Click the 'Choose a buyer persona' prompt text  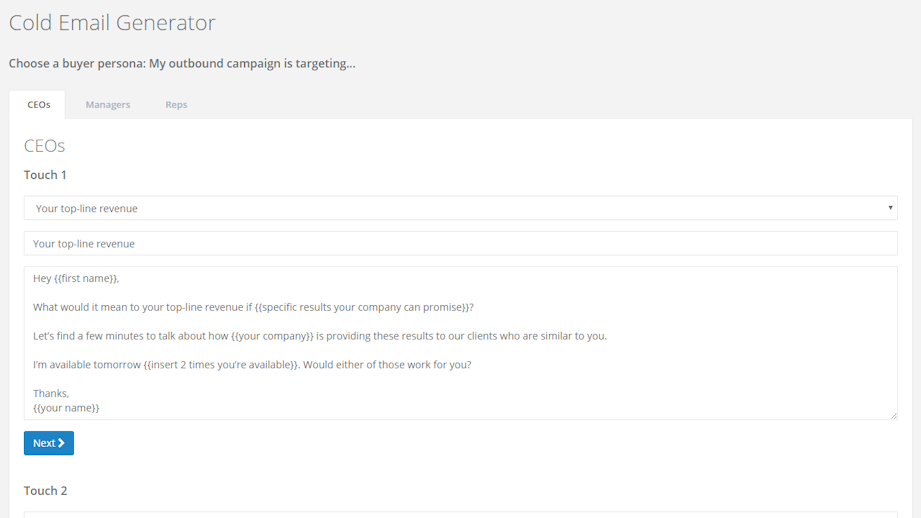point(182,64)
